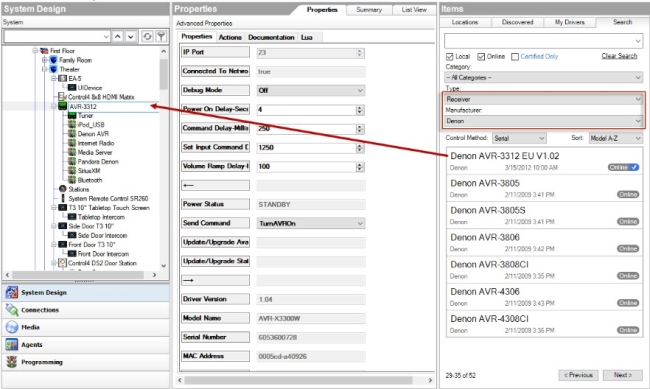Click the down arrow button beside system search

click(131, 36)
